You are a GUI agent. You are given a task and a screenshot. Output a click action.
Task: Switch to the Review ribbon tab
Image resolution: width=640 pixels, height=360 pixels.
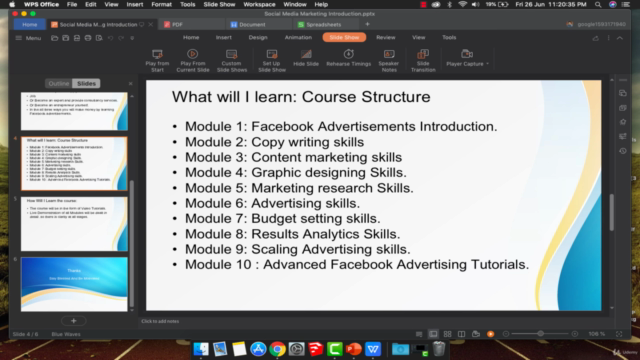click(x=386, y=38)
